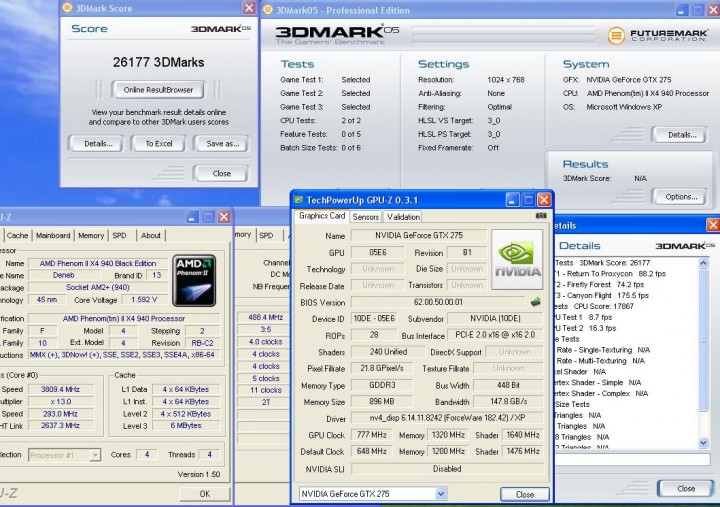Click the 3DMark Score window title icon
The width and height of the screenshot is (720, 507).
[67, 8]
